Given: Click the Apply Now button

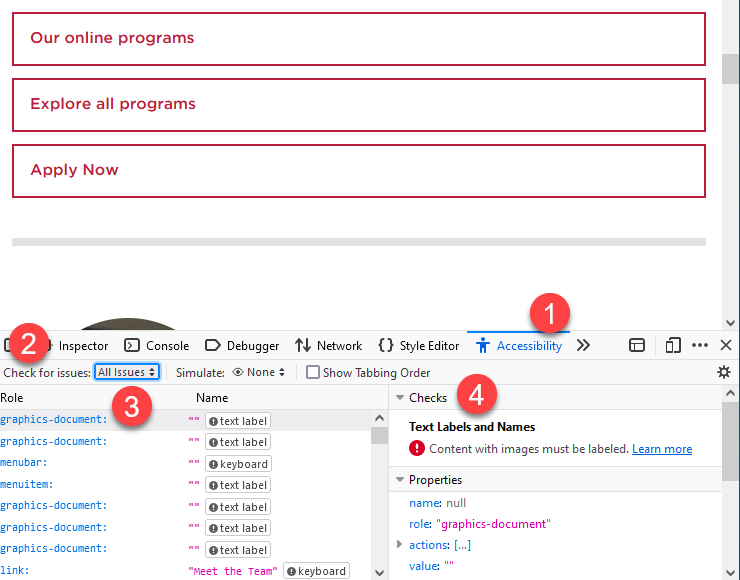Looking at the screenshot, I should tap(358, 171).
